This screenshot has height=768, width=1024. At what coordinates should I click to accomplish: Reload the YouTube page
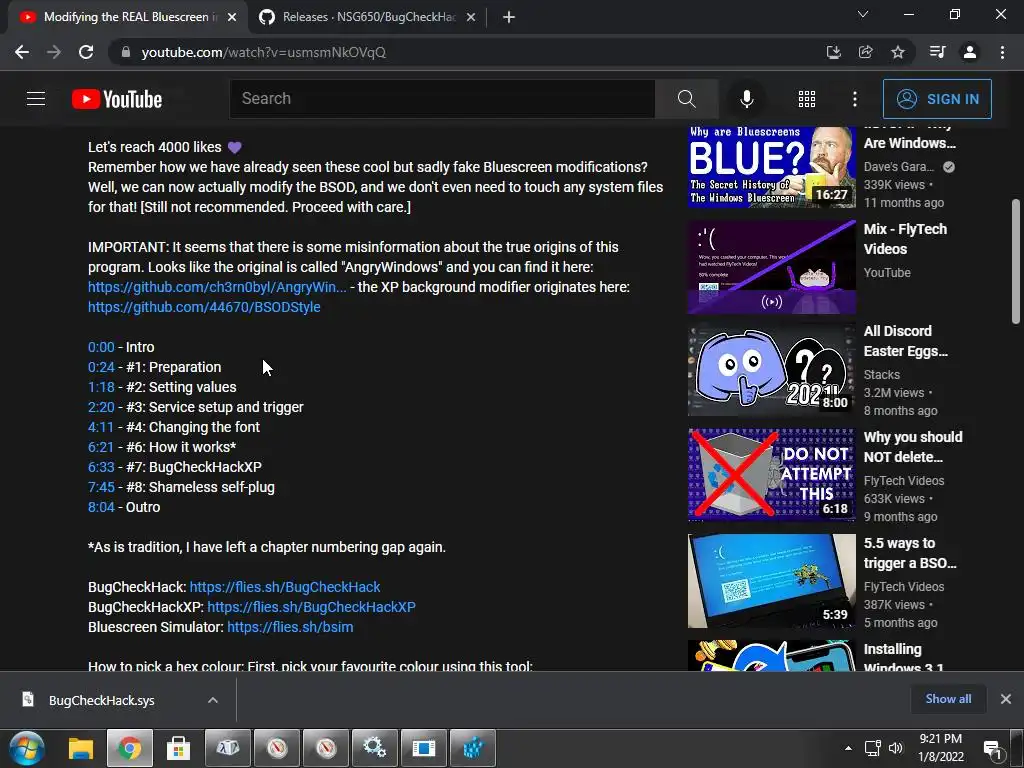click(86, 52)
